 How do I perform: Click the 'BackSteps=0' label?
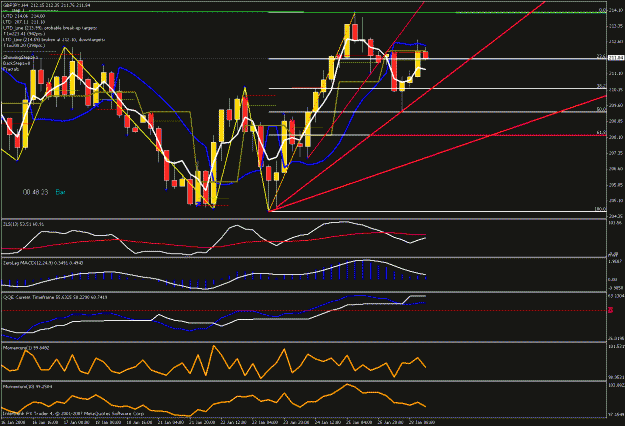click(x=17, y=63)
